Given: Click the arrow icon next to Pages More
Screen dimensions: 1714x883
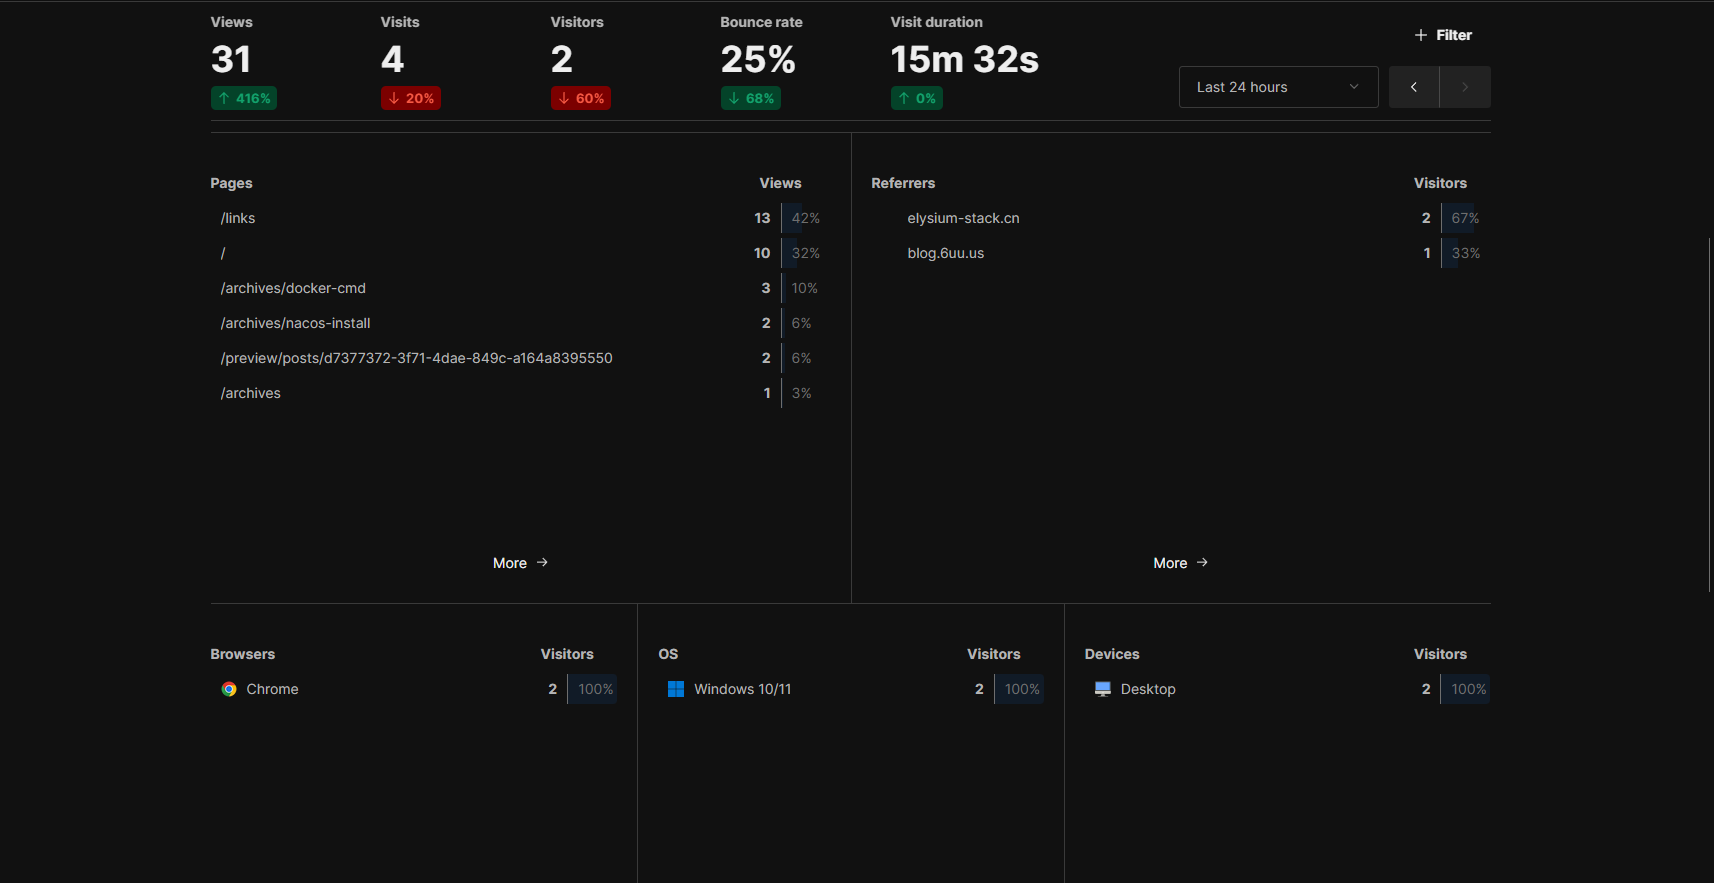Looking at the screenshot, I should 542,563.
